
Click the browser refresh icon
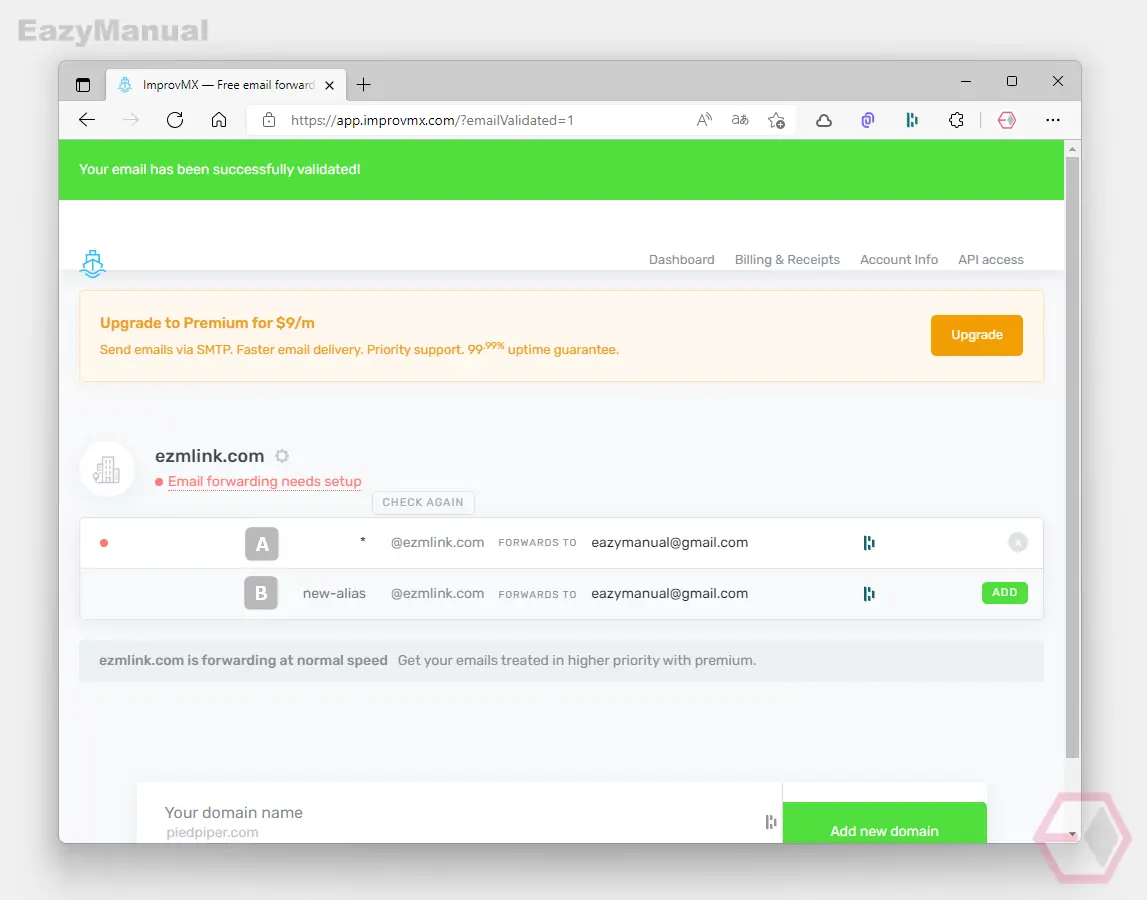175,120
